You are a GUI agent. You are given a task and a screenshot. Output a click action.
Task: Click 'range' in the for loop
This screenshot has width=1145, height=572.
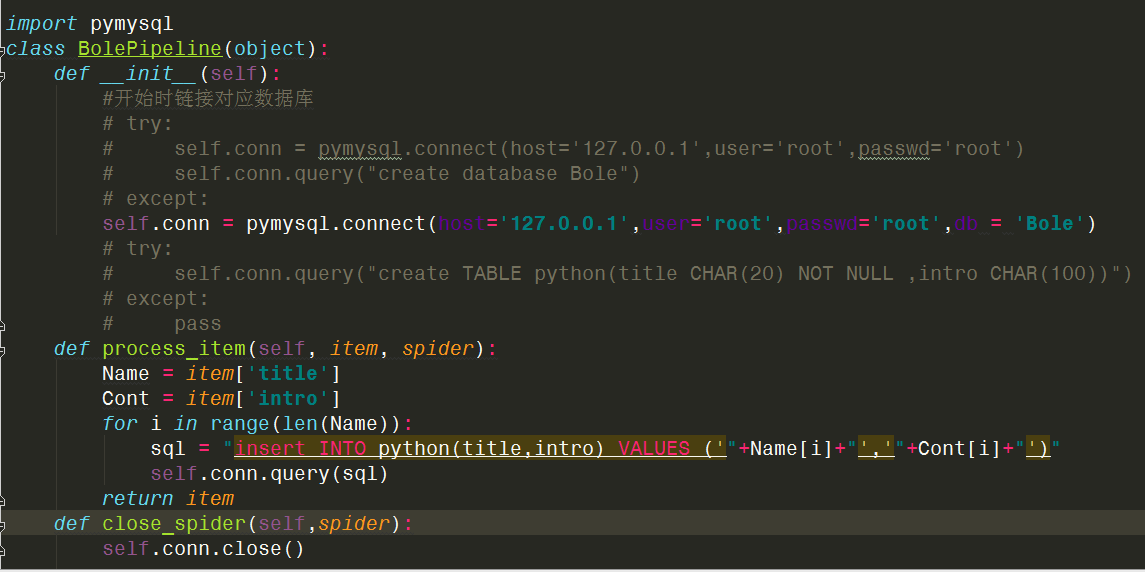(x=240, y=424)
